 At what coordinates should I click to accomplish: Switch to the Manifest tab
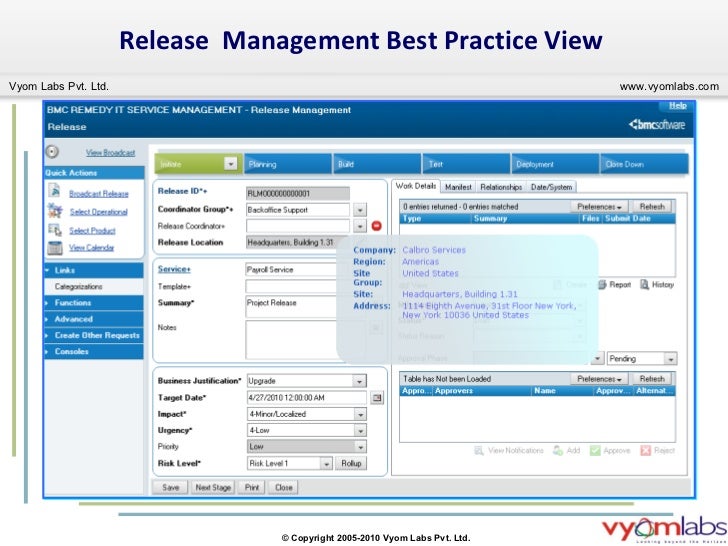[x=458, y=187]
